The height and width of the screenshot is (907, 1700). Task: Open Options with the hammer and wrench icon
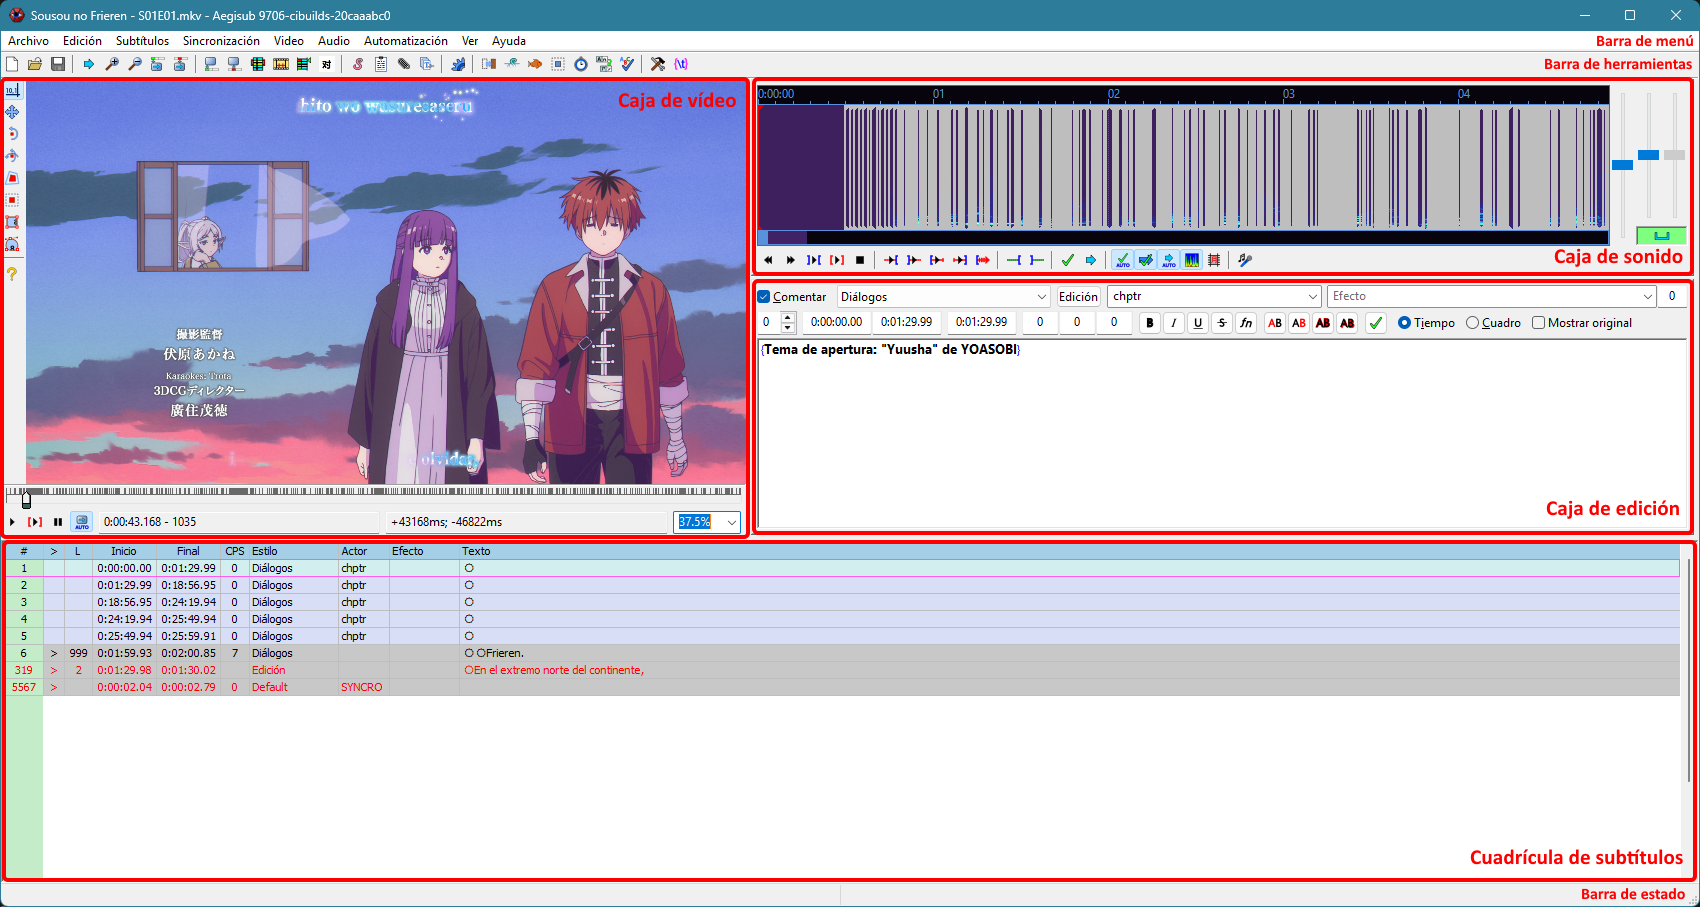pyautogui.click(x=658, y=64)
